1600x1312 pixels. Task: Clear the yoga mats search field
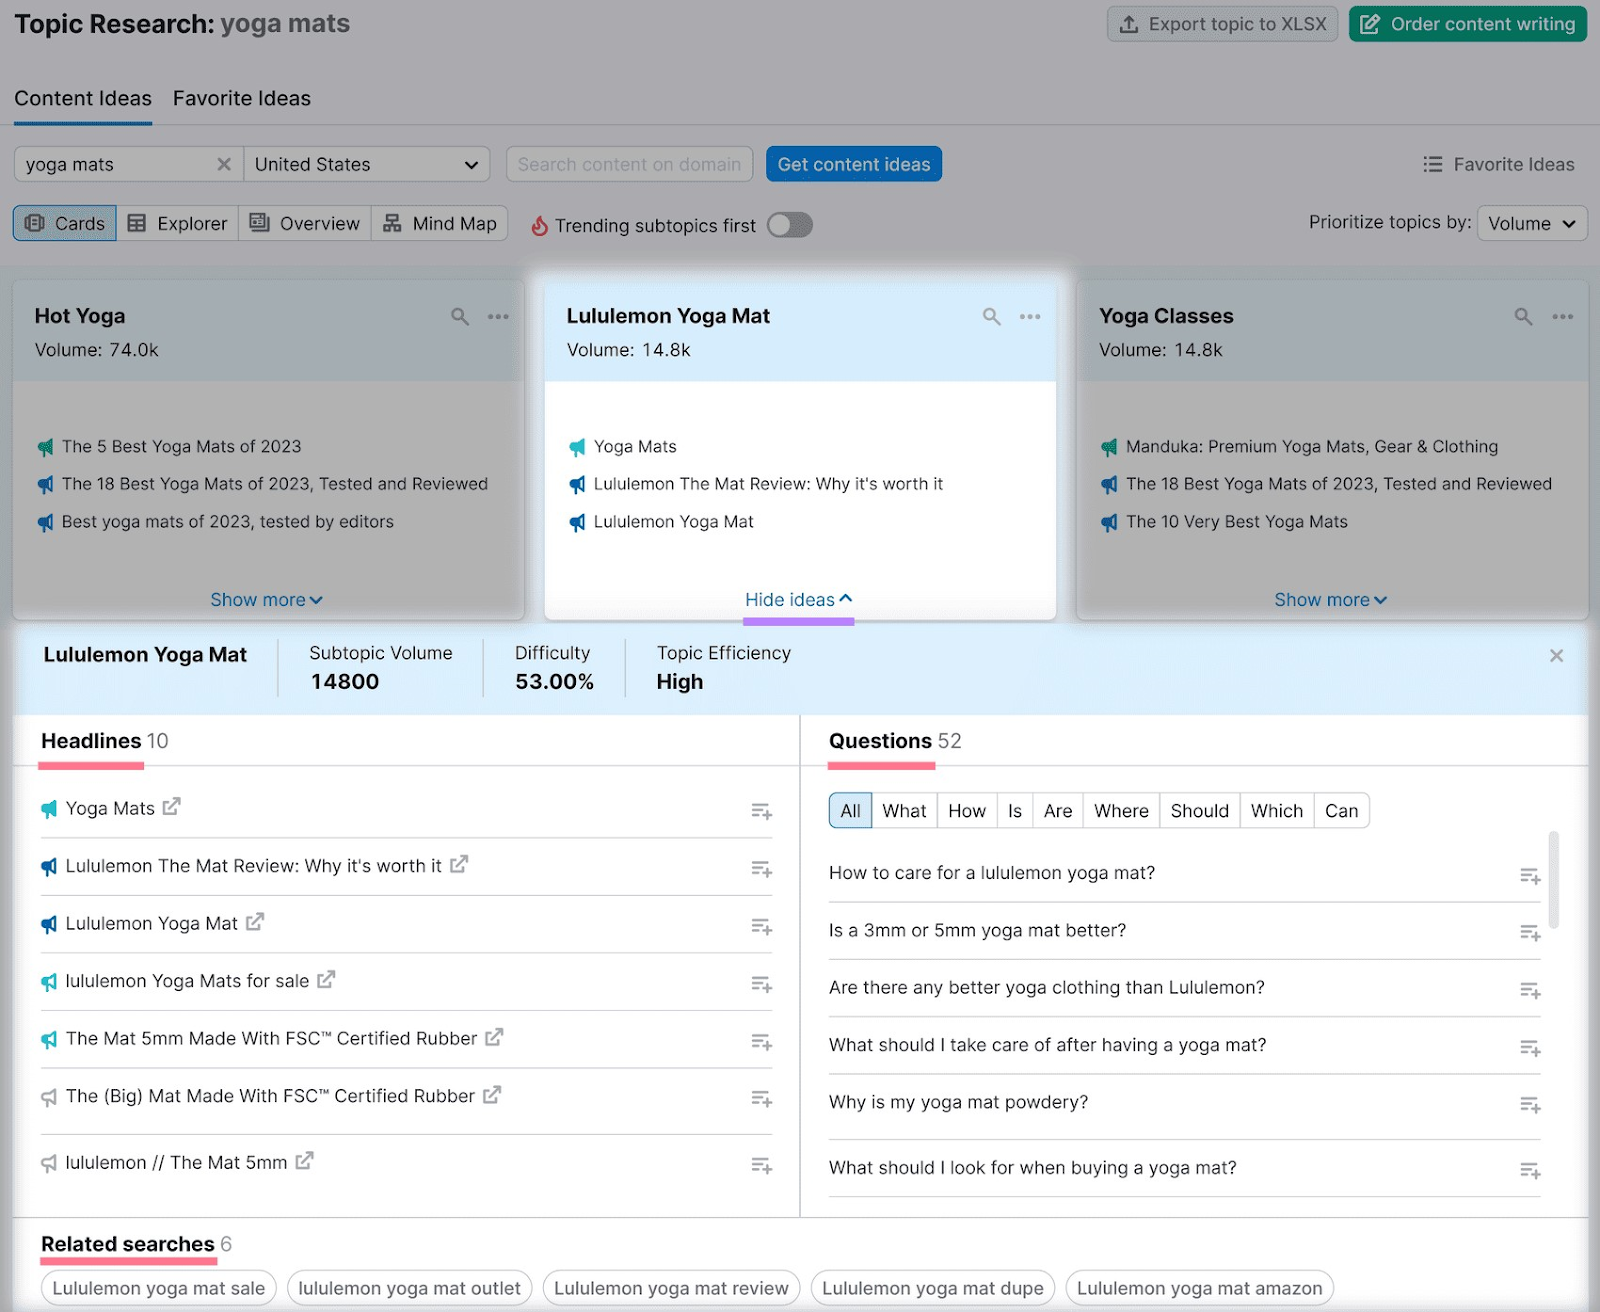point(224,164)
